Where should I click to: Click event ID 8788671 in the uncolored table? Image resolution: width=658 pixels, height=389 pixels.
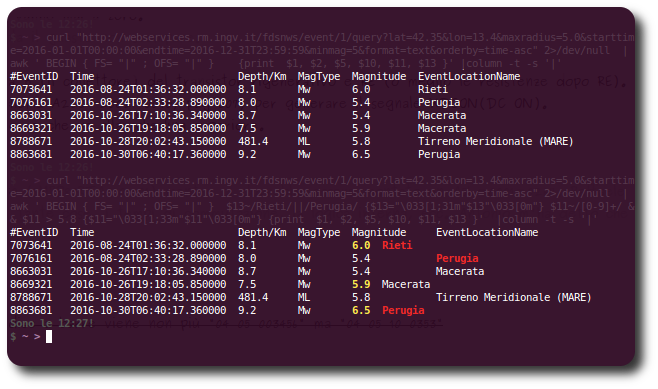click(x=31, y=141)
